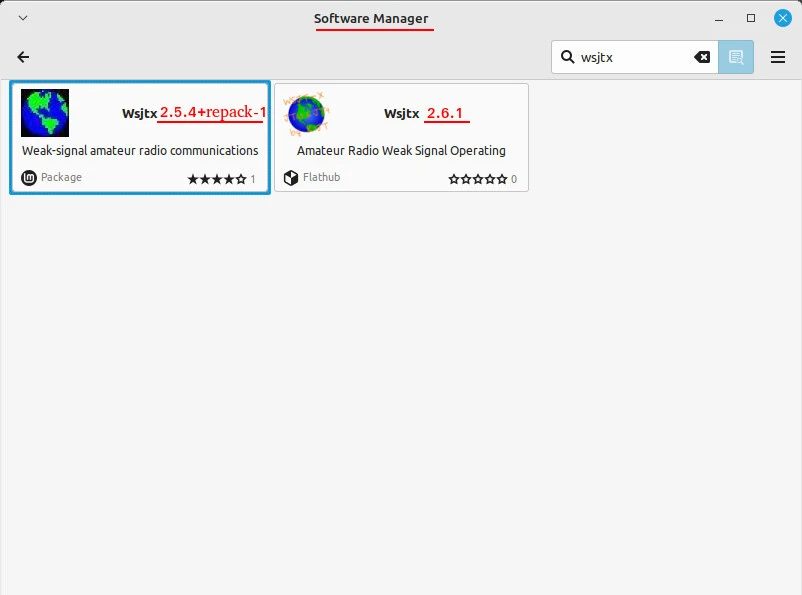Open the hamburger menu
Image resolution: width=802 pixels, height=595 pixels.
[x=778, y=58]
